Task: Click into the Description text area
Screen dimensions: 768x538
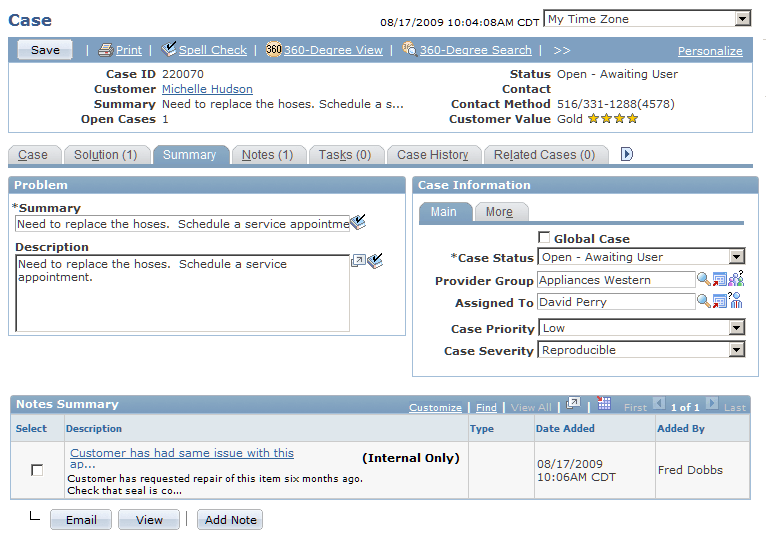Action: coord(183,293)
